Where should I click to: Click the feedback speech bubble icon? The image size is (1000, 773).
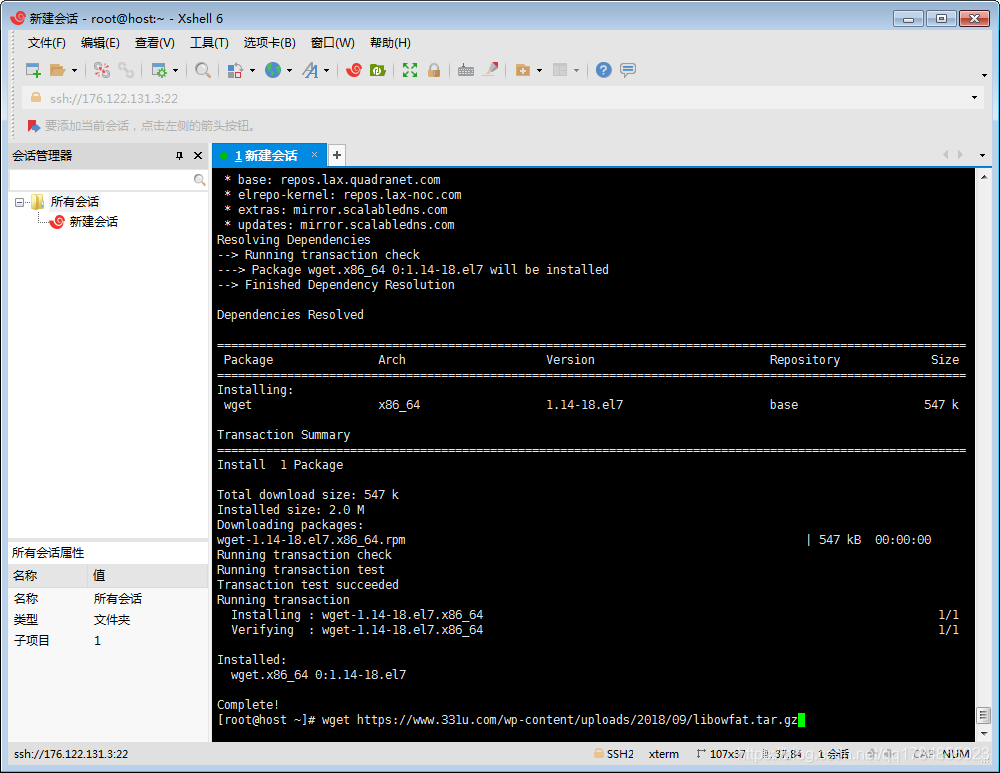(628, 70)
